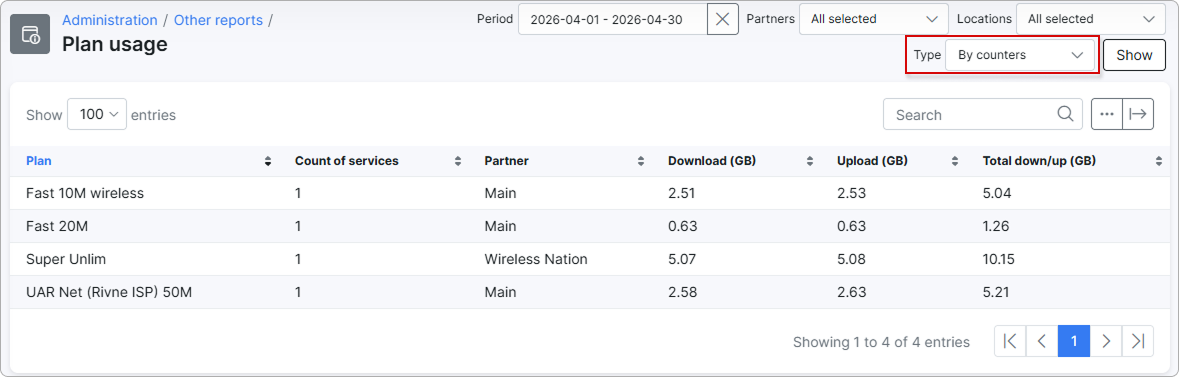Image resolution: width=1179 pixels, height=377 pixels.
Task: Click total value 10.15
Action: [999, 259]
